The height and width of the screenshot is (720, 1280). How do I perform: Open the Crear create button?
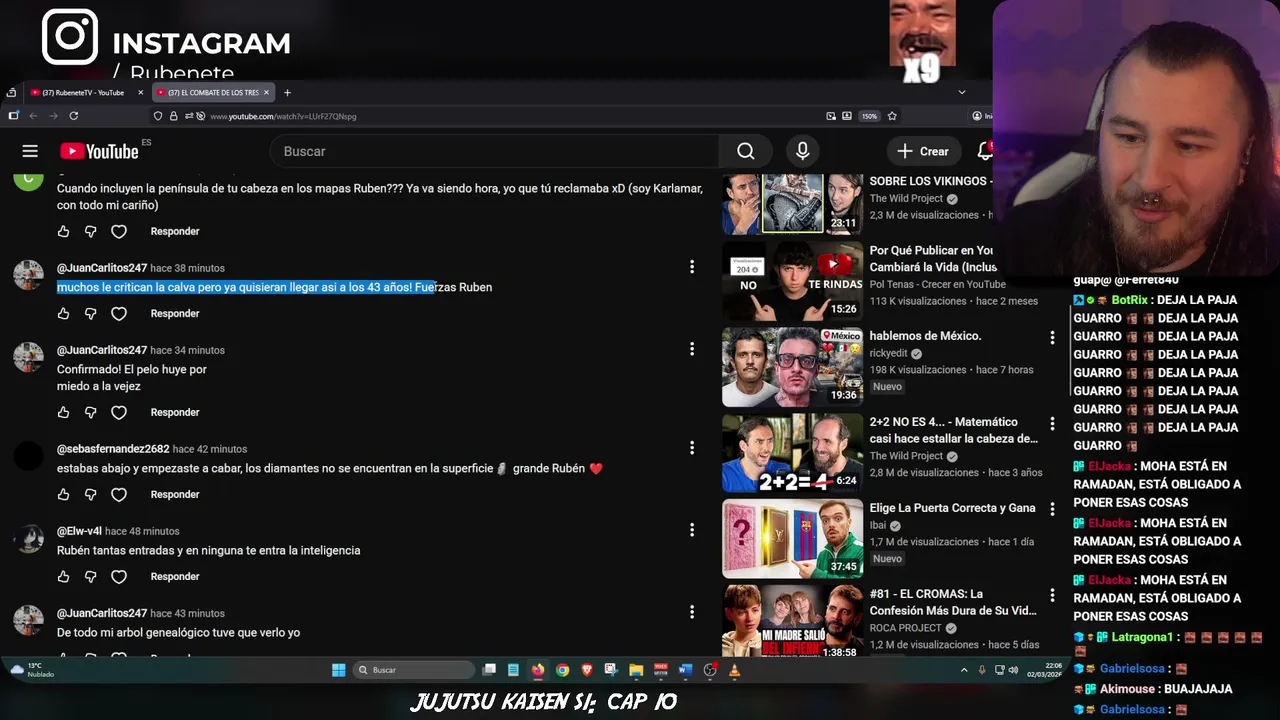[x=923, y=151]
